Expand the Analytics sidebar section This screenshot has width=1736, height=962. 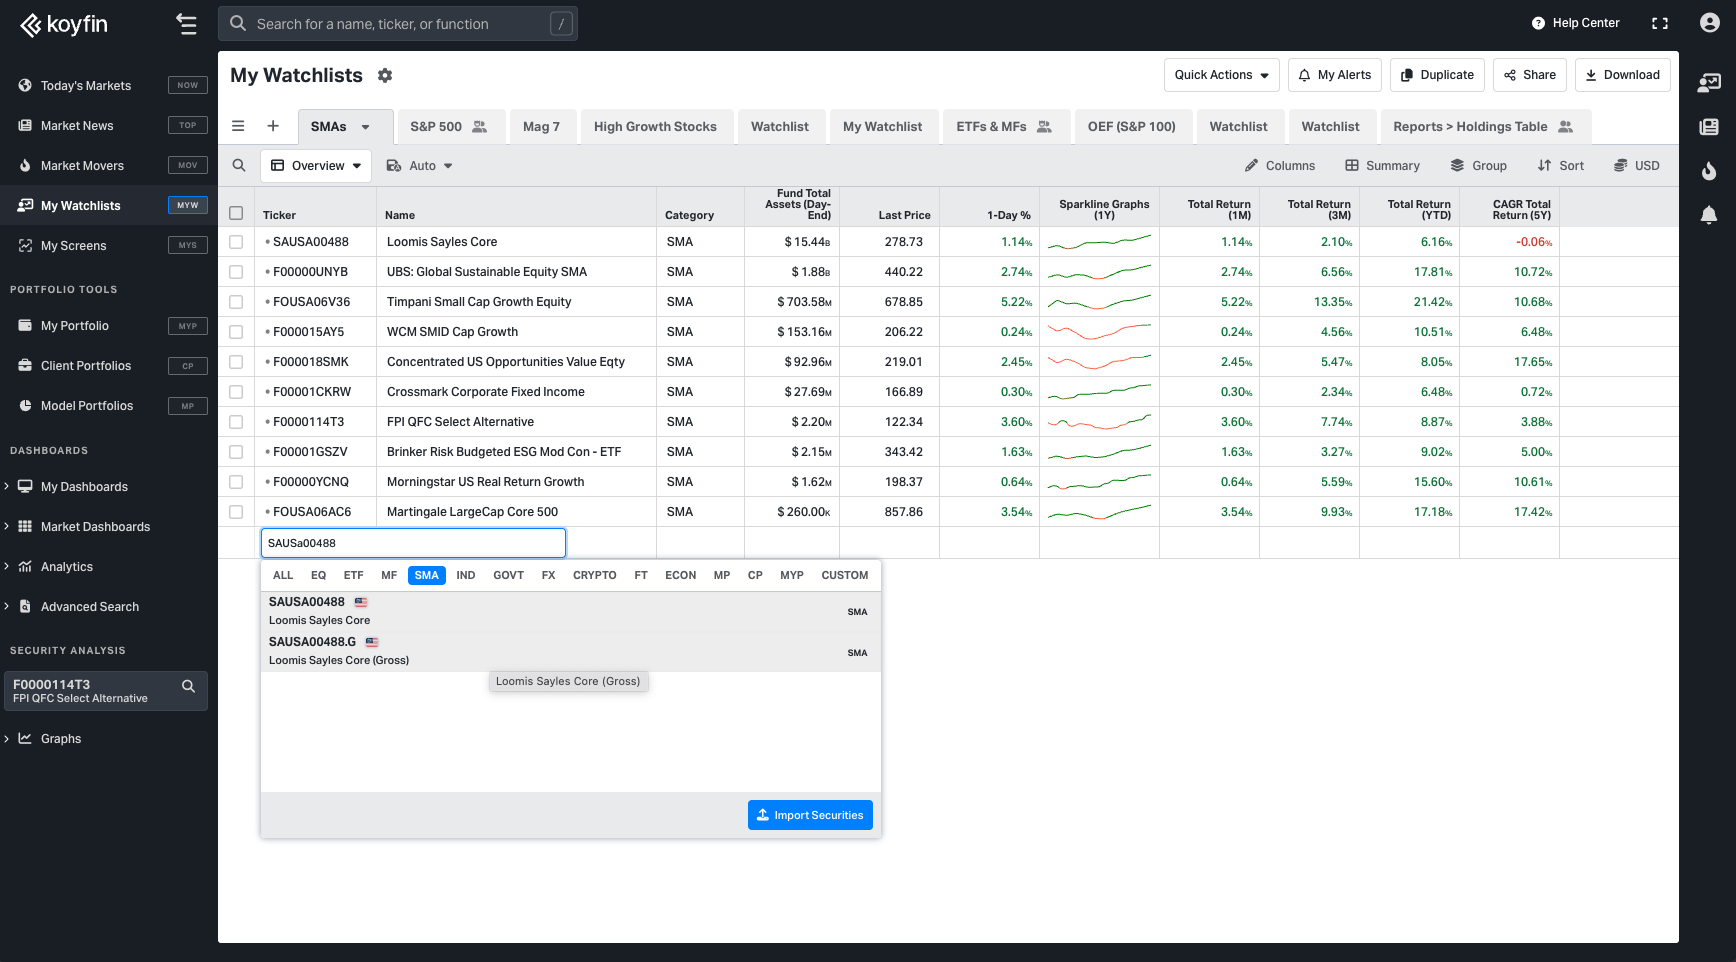pos(66,567)
